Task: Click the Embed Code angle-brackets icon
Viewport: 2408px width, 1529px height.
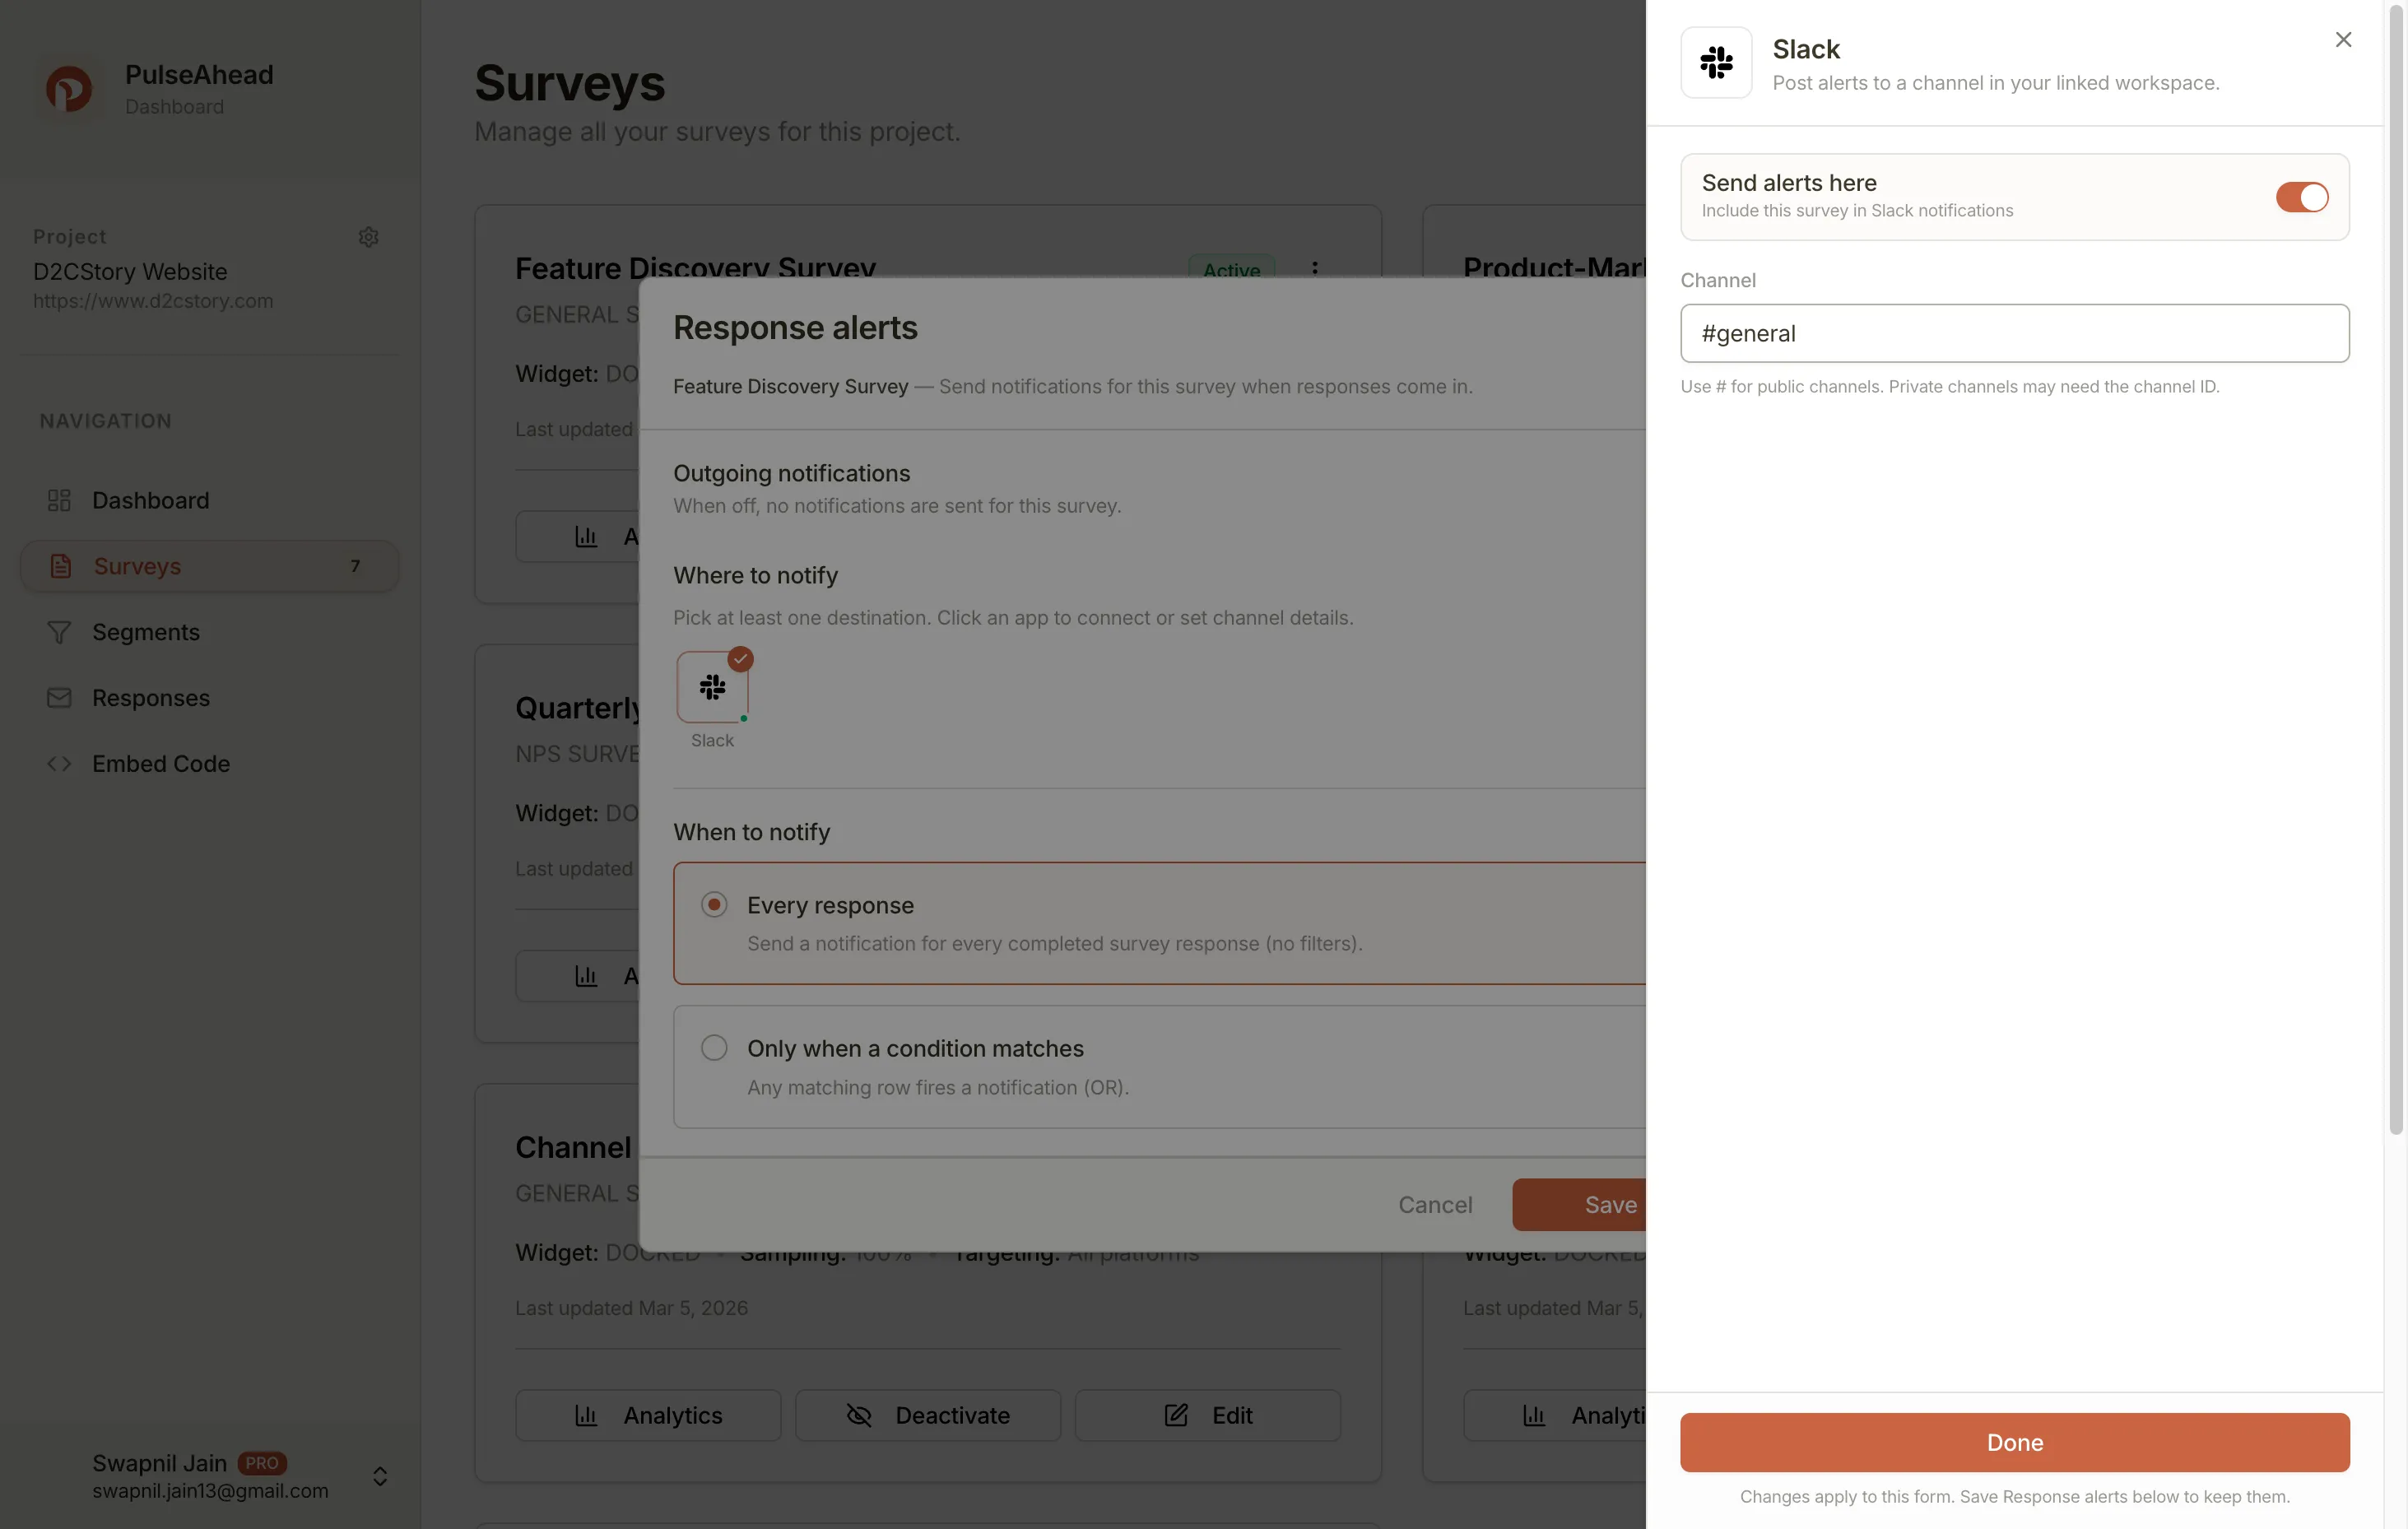Action: [58, 763]
